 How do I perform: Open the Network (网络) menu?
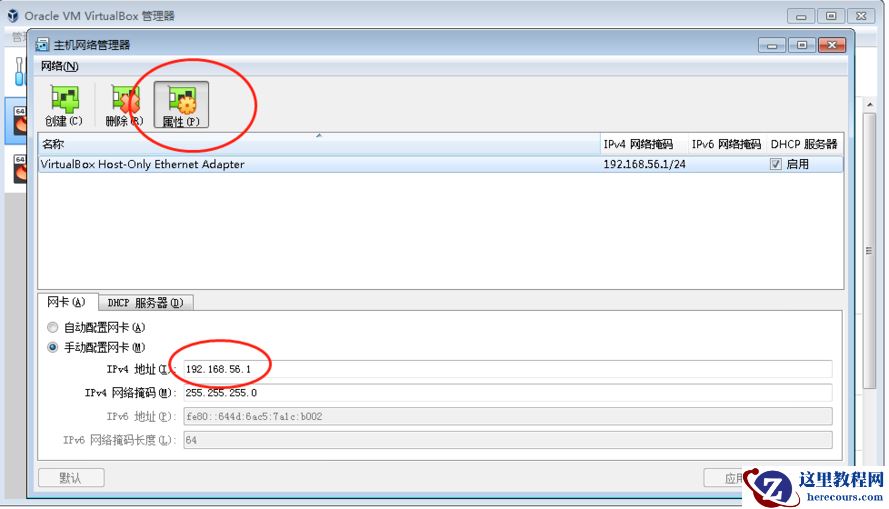click(59, 66)
